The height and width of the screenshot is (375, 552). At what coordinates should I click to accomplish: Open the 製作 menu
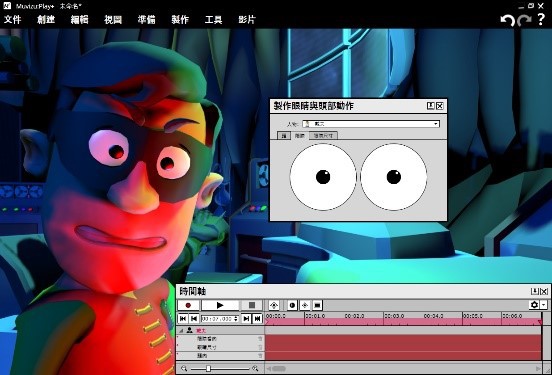pos(180,19)
